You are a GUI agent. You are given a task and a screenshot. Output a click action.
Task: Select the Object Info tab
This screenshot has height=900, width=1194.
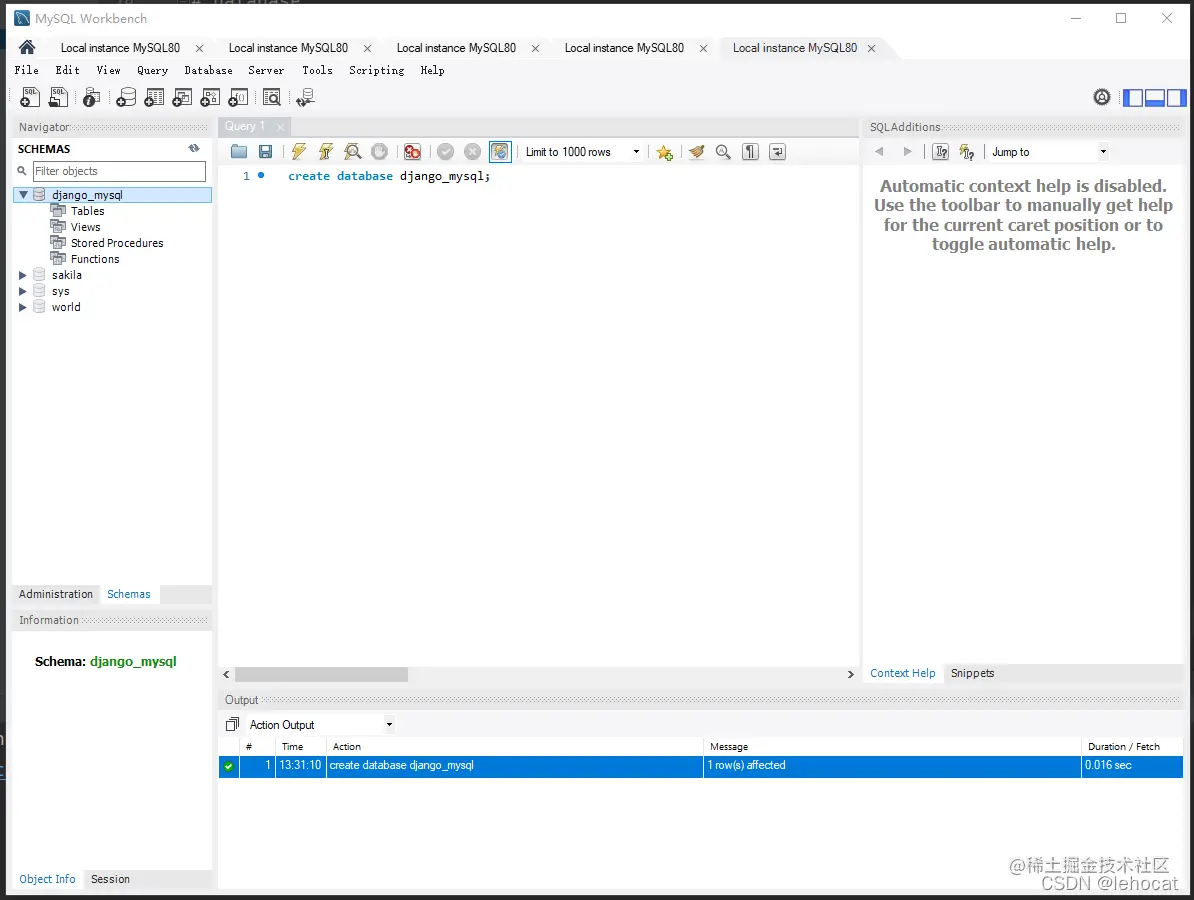[x=47, y=879]
